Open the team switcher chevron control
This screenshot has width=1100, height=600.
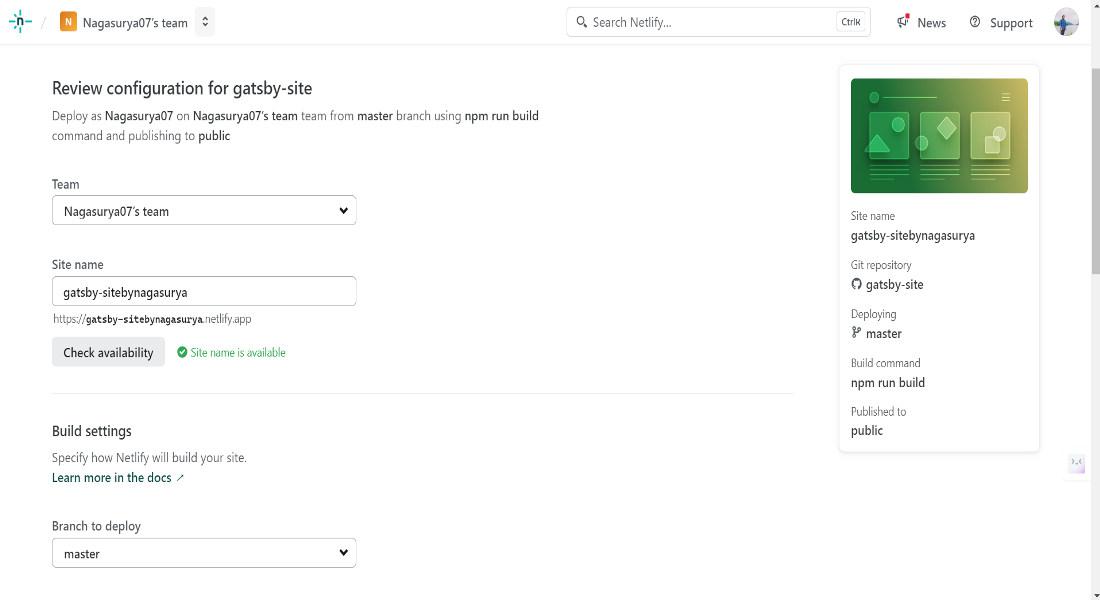(204, 21)
